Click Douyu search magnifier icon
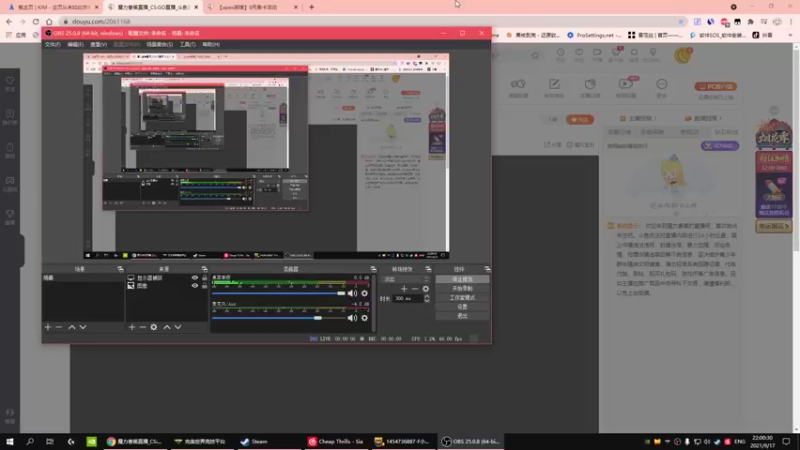This screenshot has height=450, width=800. (x=535, y=55)
